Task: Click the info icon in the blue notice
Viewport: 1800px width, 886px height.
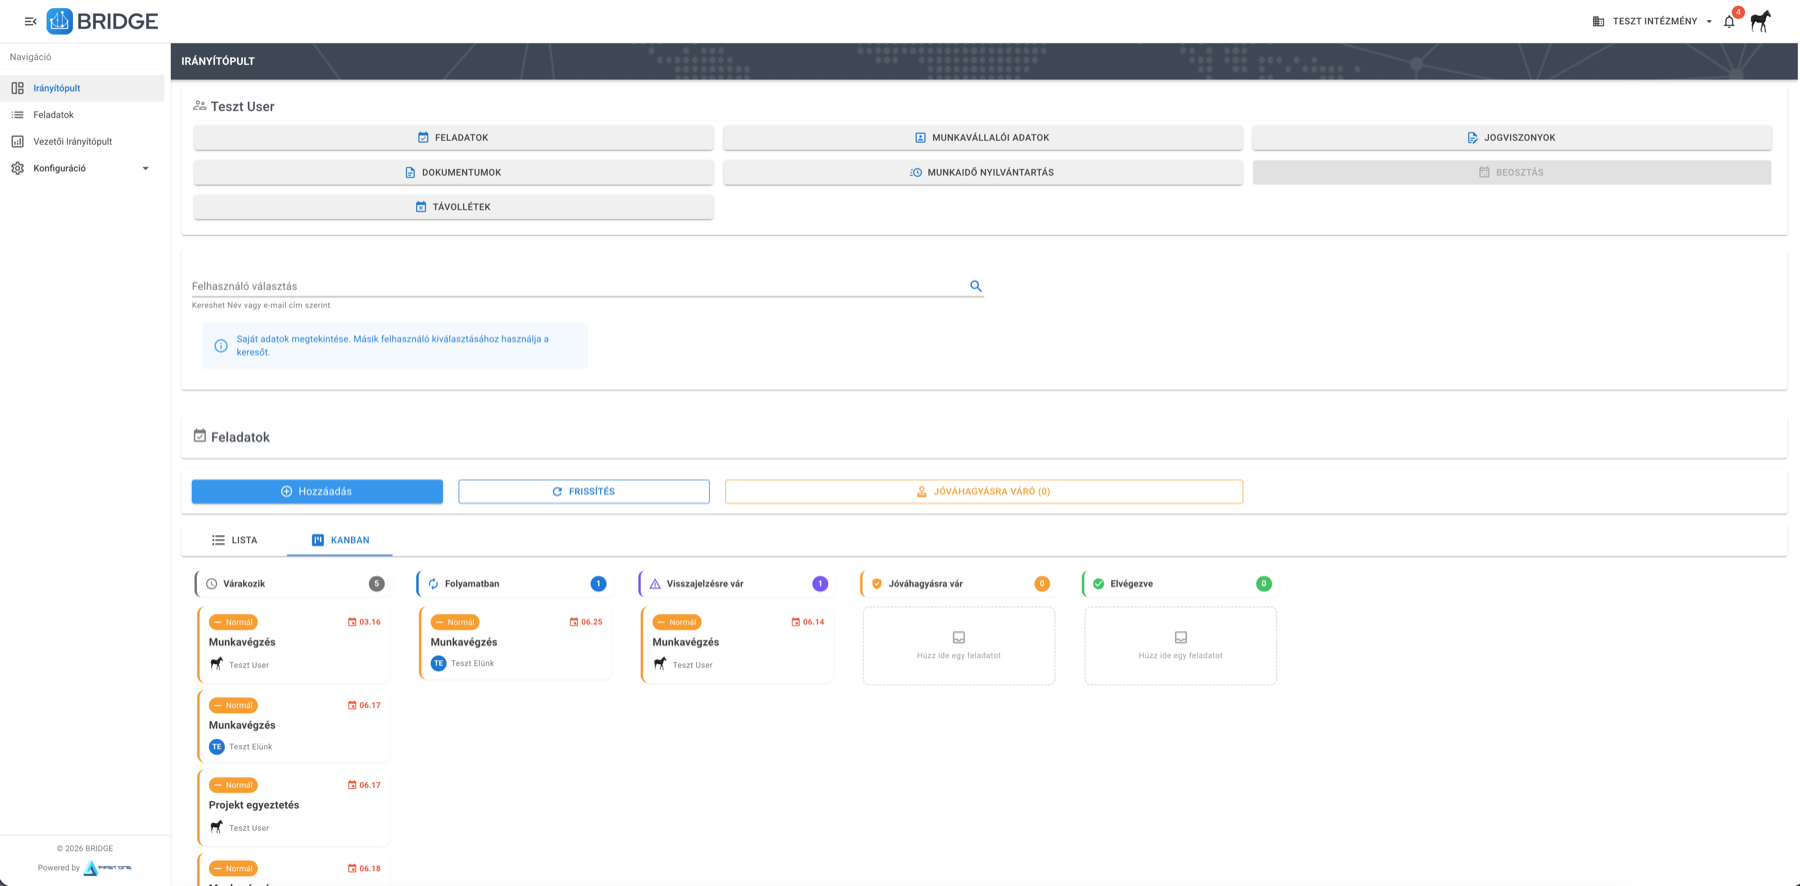Action: [221, 346]
